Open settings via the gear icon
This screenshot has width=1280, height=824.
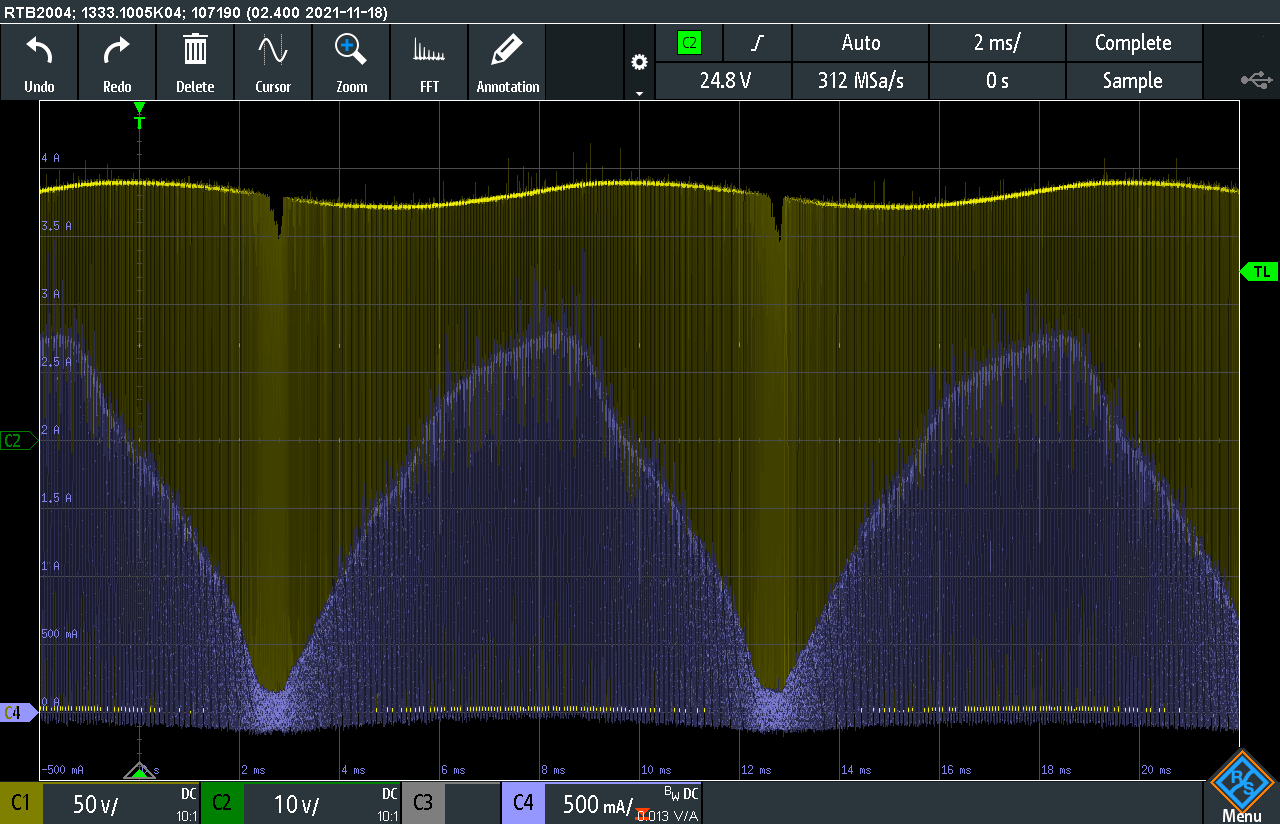tap(639, 63)
